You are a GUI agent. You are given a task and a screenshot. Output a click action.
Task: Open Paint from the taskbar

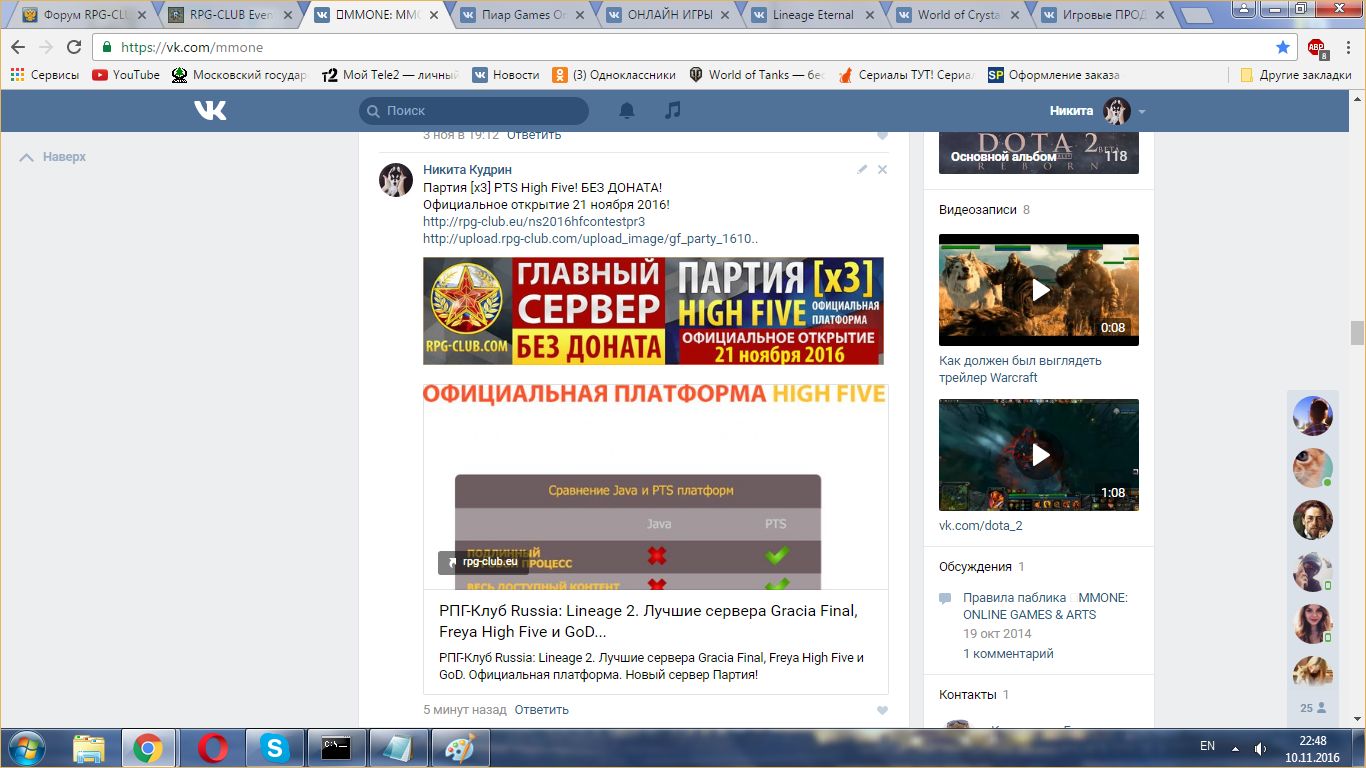460,748
